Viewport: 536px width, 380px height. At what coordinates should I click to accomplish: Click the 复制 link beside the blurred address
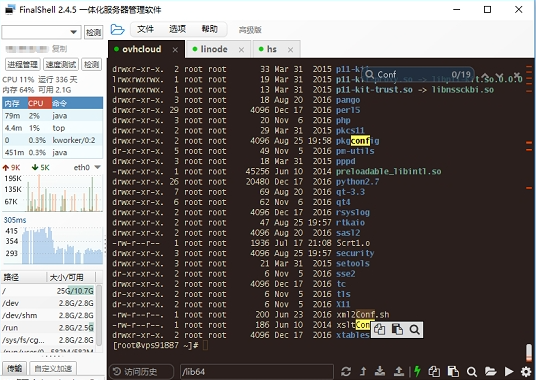pyautogui.click(x=59, y=49)
